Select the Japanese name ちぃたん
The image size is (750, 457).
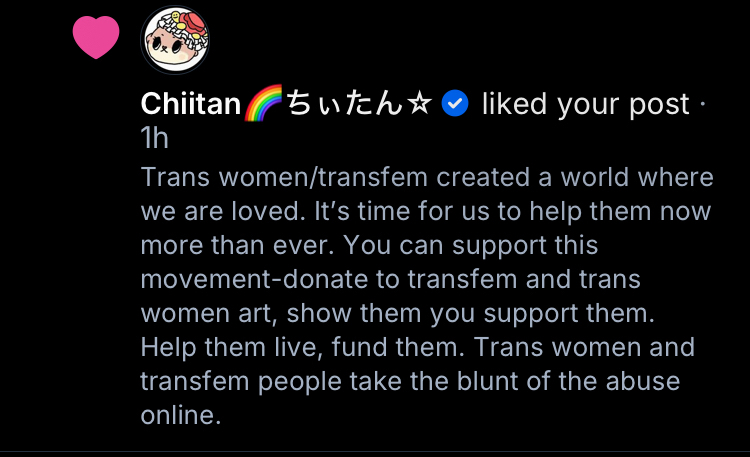coord(344,103)
